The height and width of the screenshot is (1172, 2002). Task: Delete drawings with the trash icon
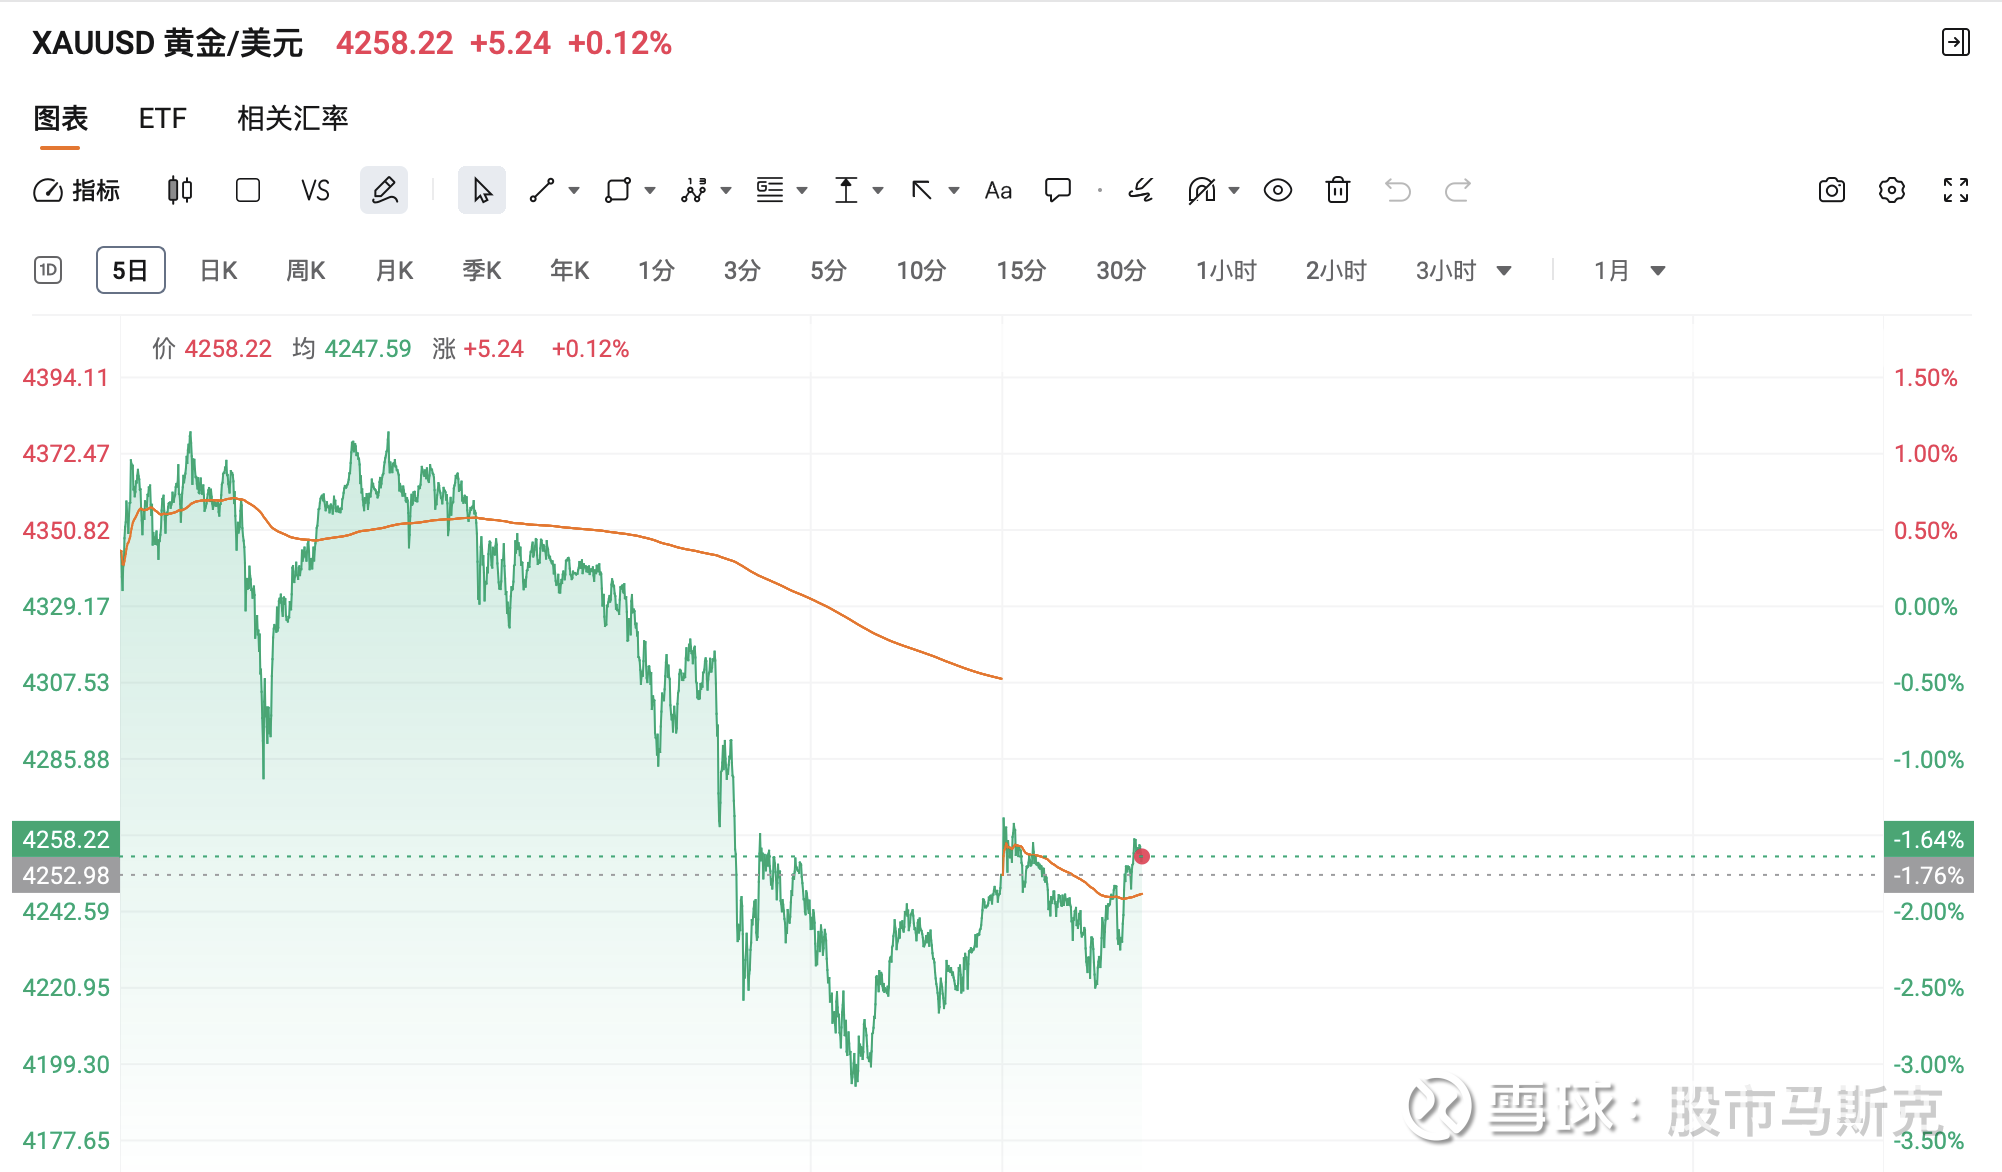click(1337, 190)
